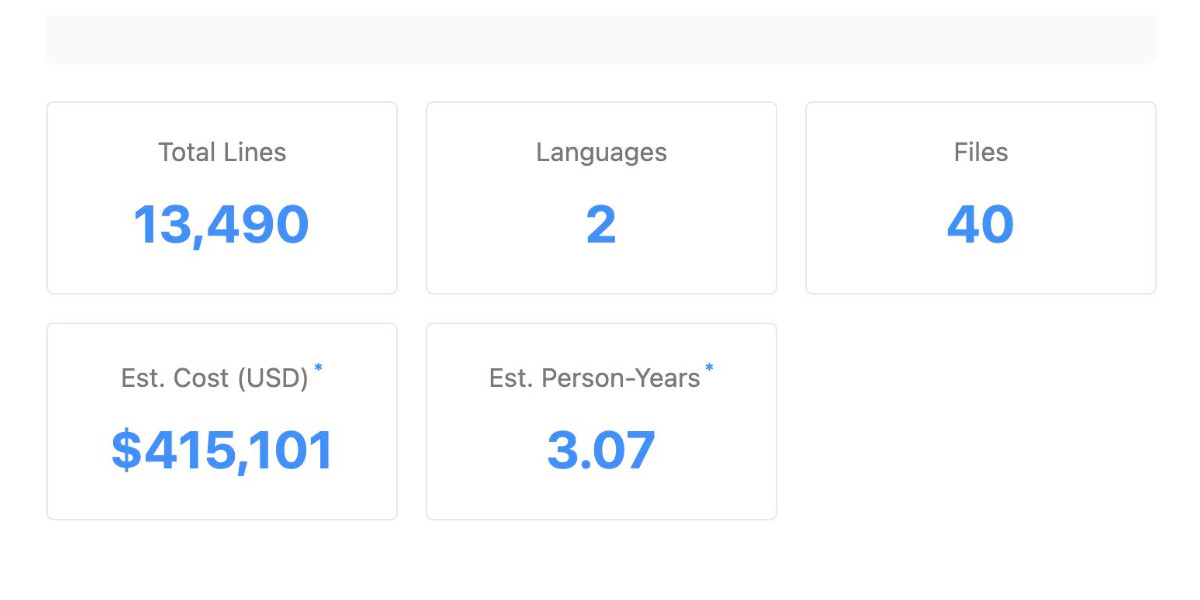
Task: Select the Languages count of 2
Action: [x=601, y=224]
